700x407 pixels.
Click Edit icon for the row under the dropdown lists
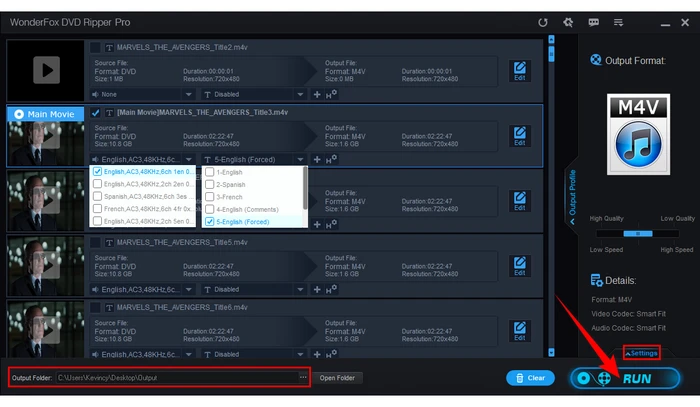520,201
